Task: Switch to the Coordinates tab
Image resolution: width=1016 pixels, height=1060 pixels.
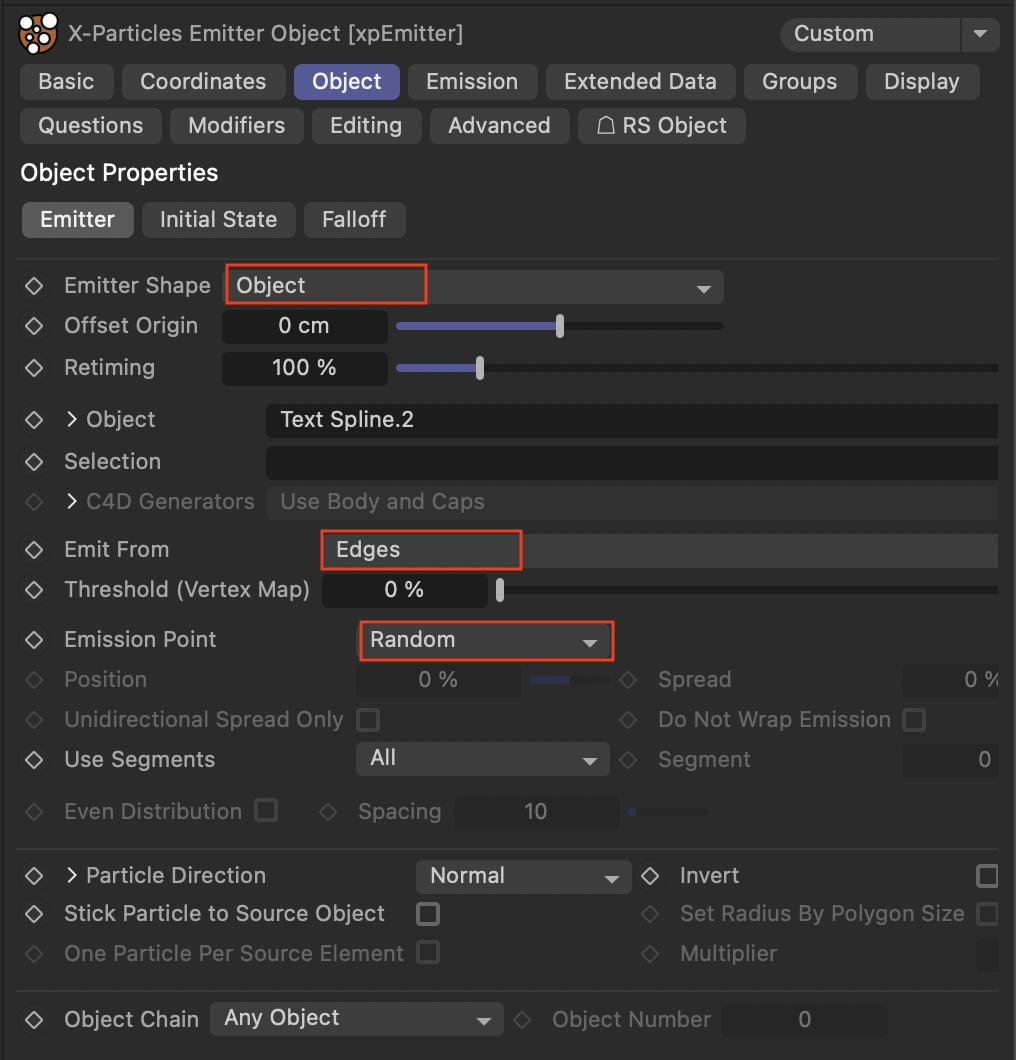Action: 203,82
